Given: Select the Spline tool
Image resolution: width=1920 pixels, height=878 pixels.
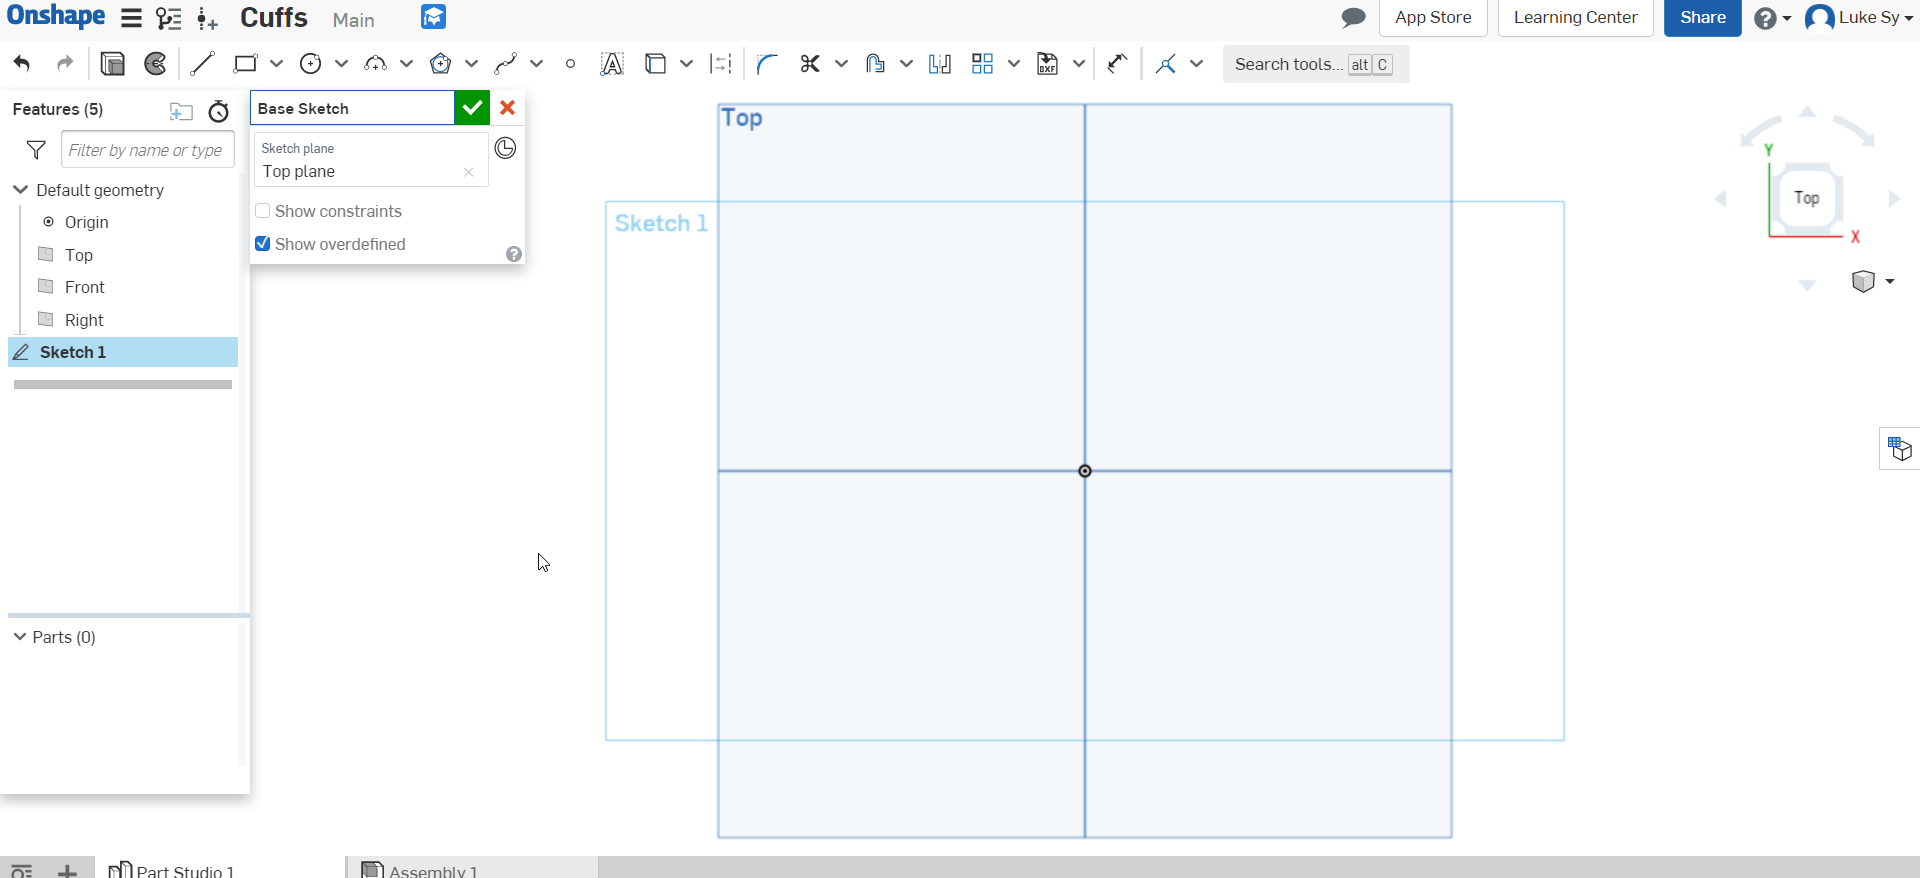Looking at the screenshot, I should click(506, 64).
